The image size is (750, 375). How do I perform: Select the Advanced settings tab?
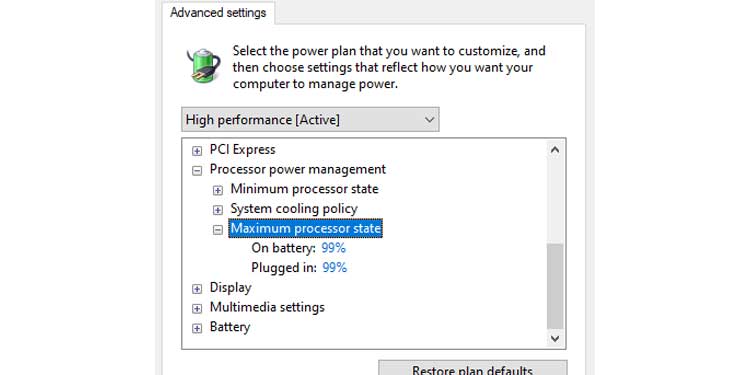coord(218,12)
